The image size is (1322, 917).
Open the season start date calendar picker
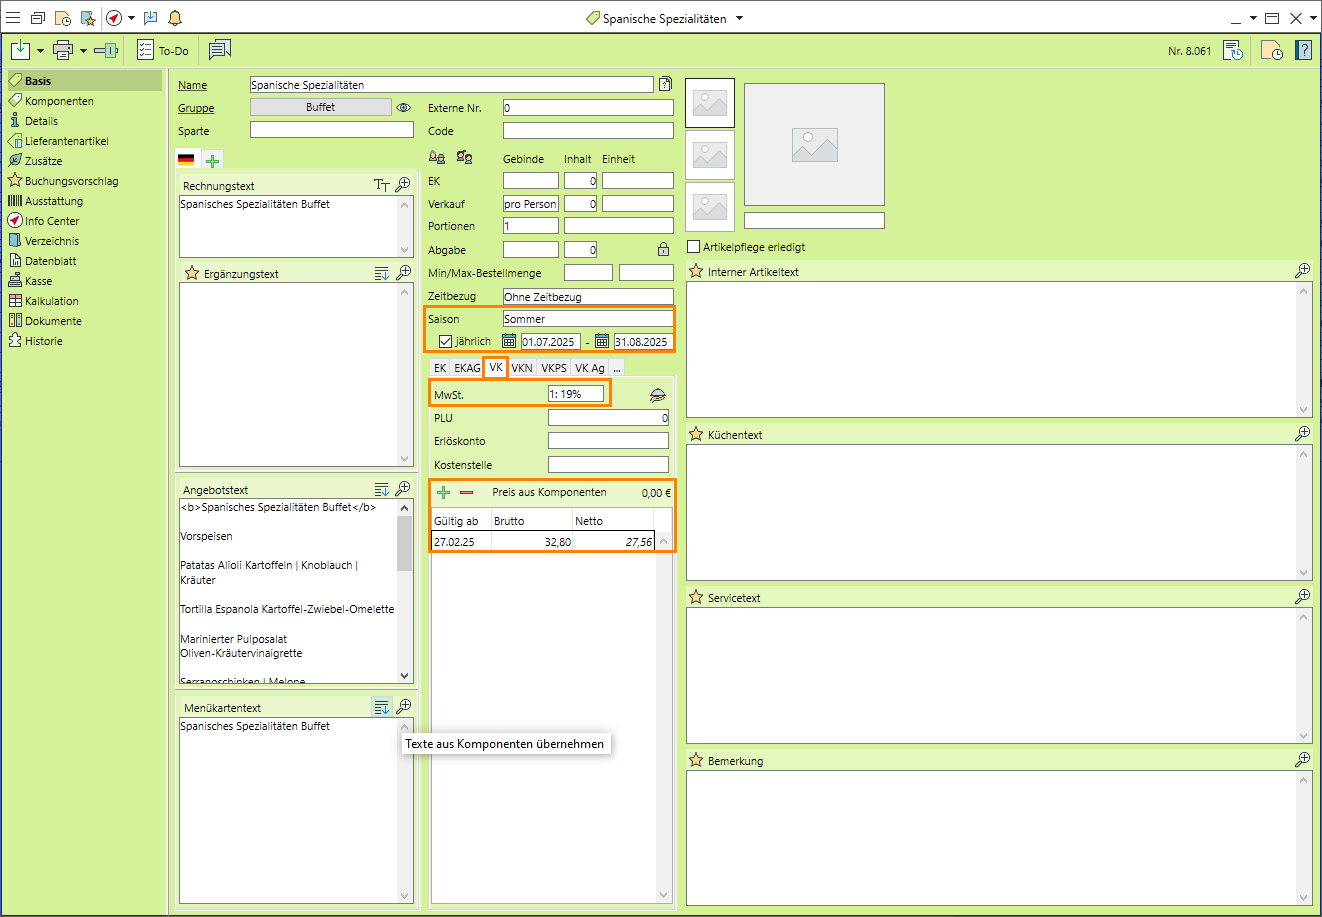click(x=509, y=342)
